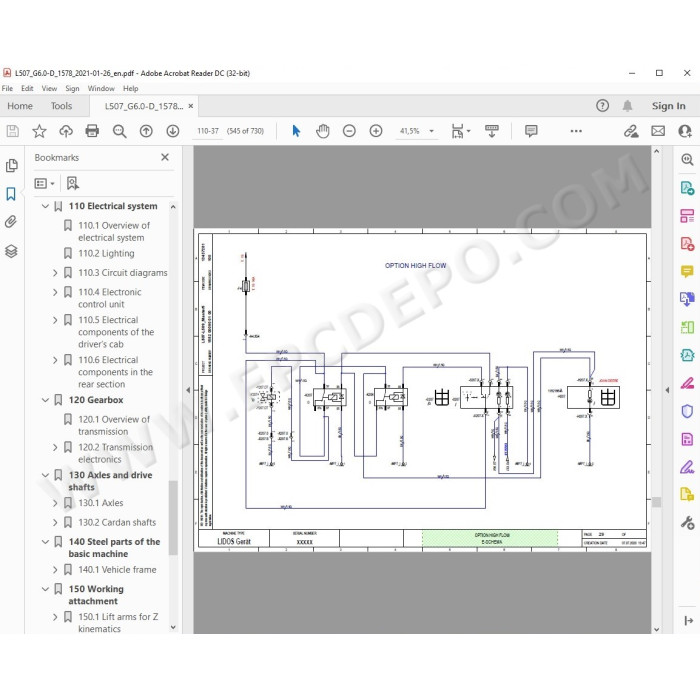The width and height of the screenshot is (700, 700).
Task: Collapse 110 Electrical system bookmark
Action: click(45, 206)
